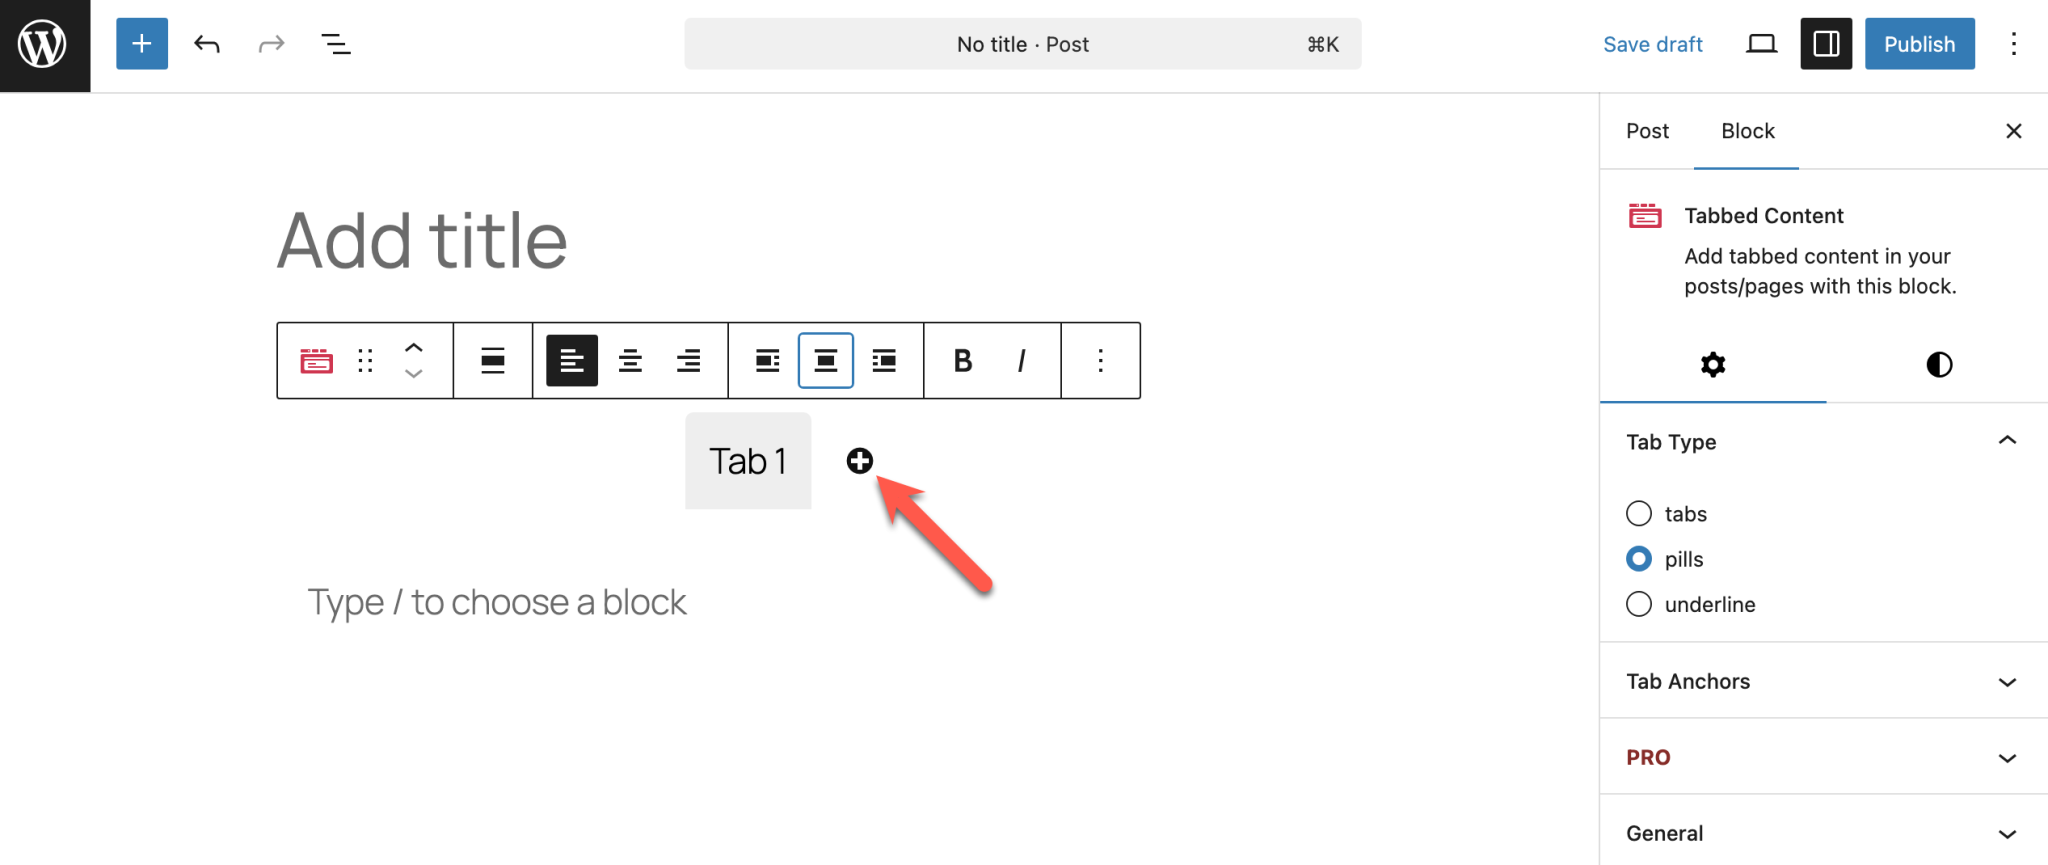Publish the post

1918,43
